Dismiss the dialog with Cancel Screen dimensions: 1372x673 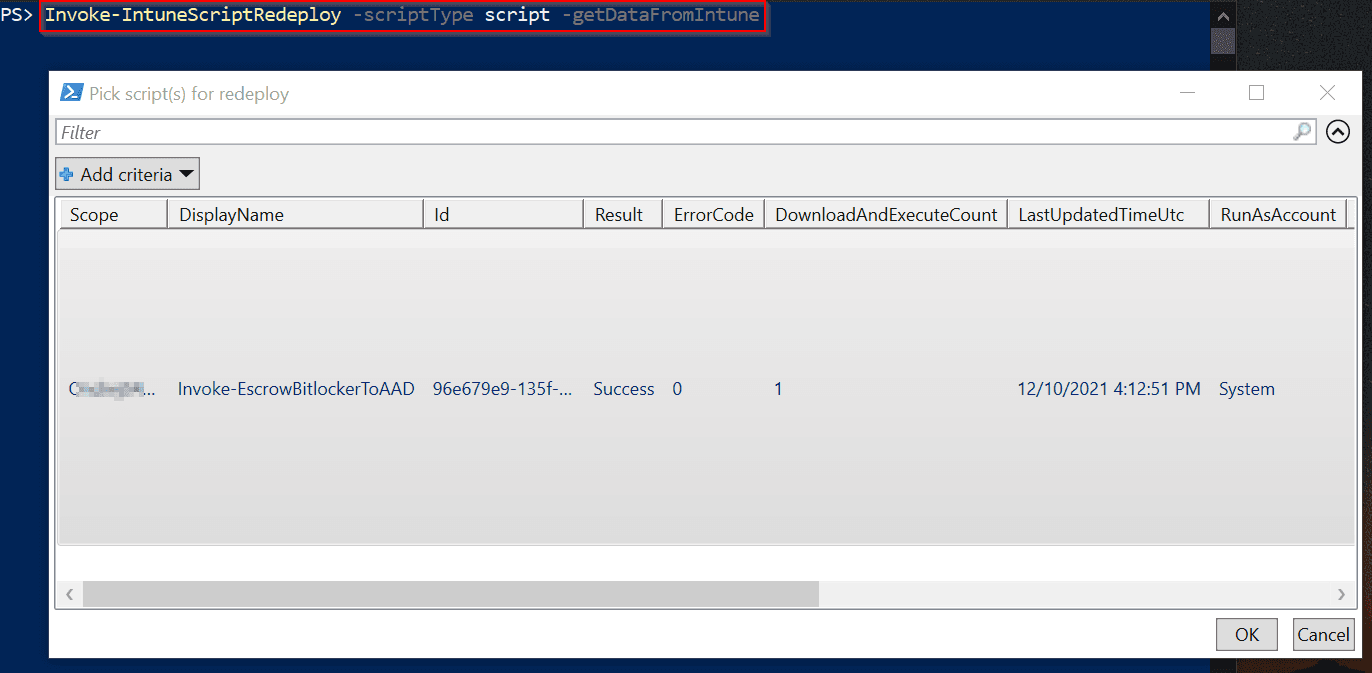pyautogui.click(x=1323, y=634)
